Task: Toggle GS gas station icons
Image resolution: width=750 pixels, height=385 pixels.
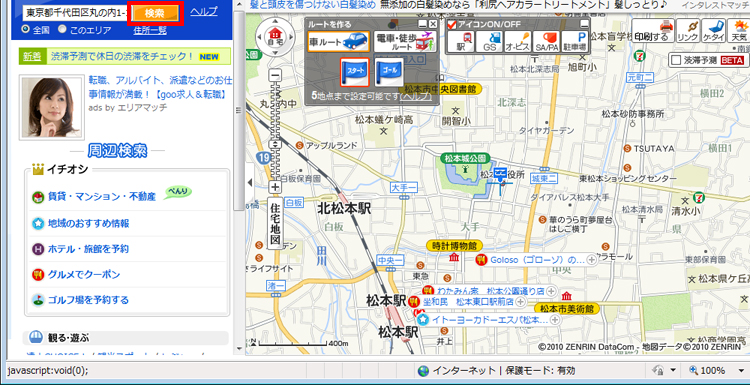Action: 489,42
